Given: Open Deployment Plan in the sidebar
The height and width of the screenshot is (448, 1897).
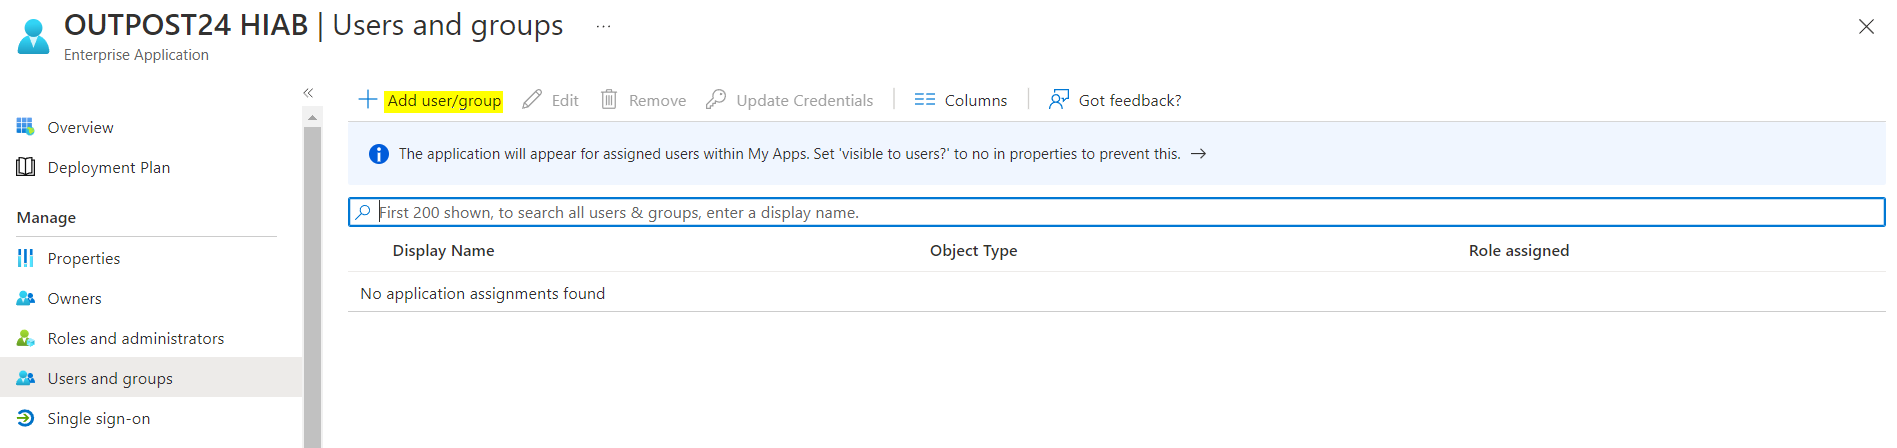Looking at the screenshot, I should [108, 167].
